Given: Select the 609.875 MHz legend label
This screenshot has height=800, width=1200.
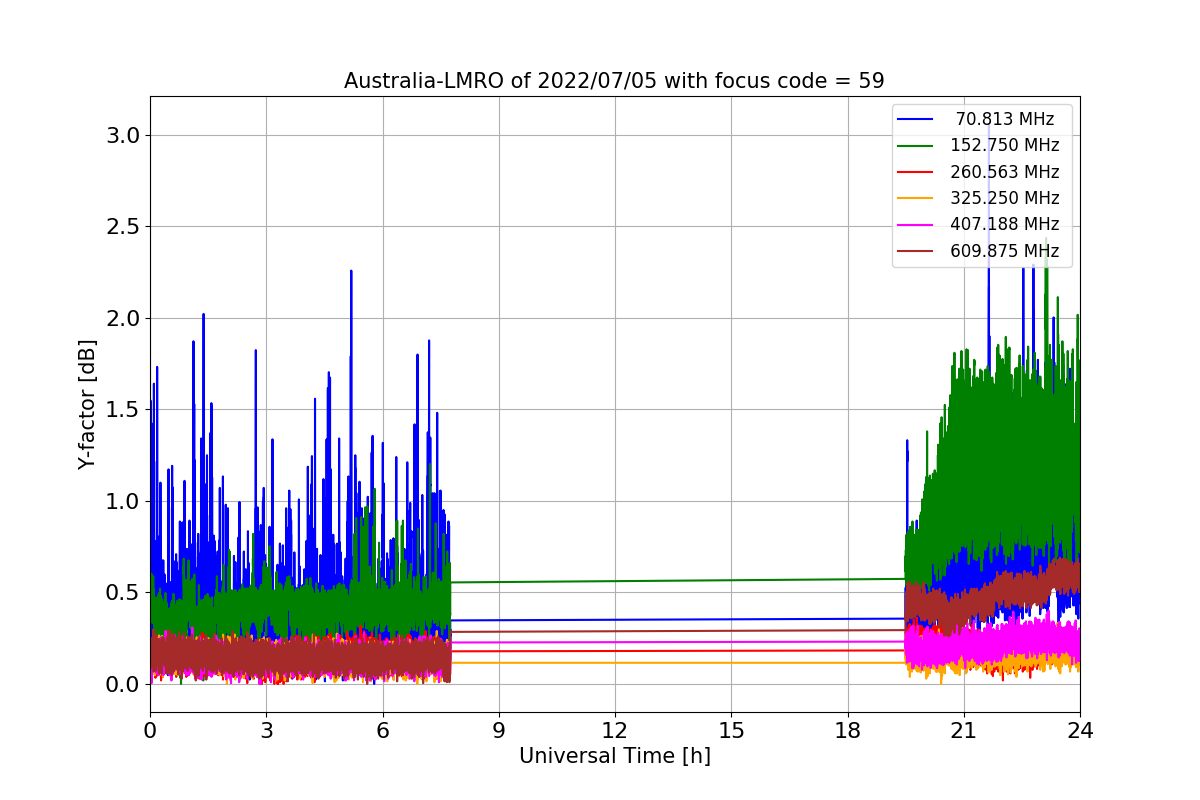Looking at the screenshot, I should (1005, 251).
